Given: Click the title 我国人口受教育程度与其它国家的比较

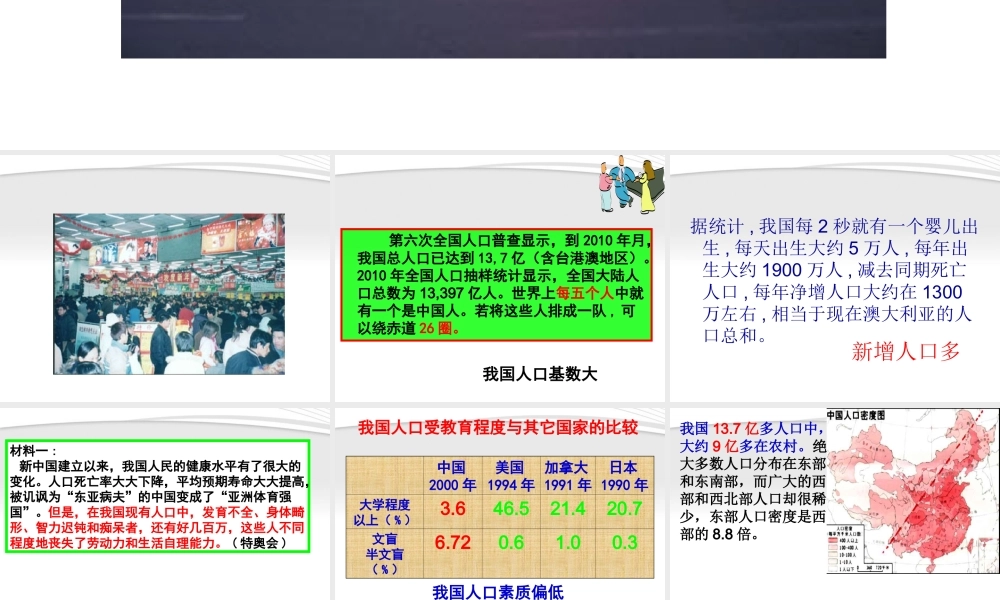Looking at the screenshot, I should tap(498, 427).
